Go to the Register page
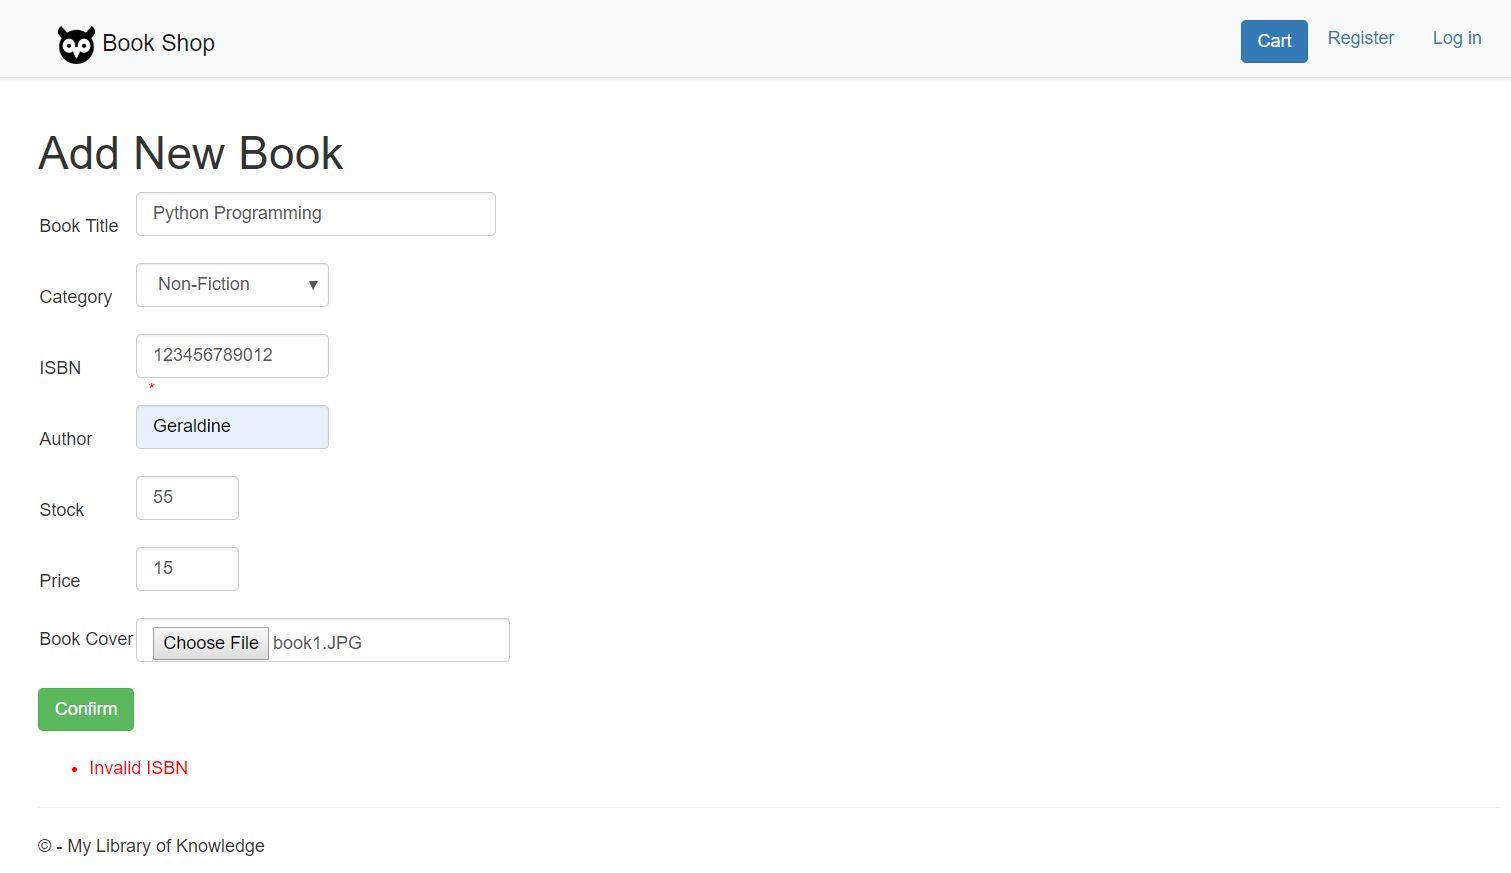1511x873 pixels. point(1360,38)
